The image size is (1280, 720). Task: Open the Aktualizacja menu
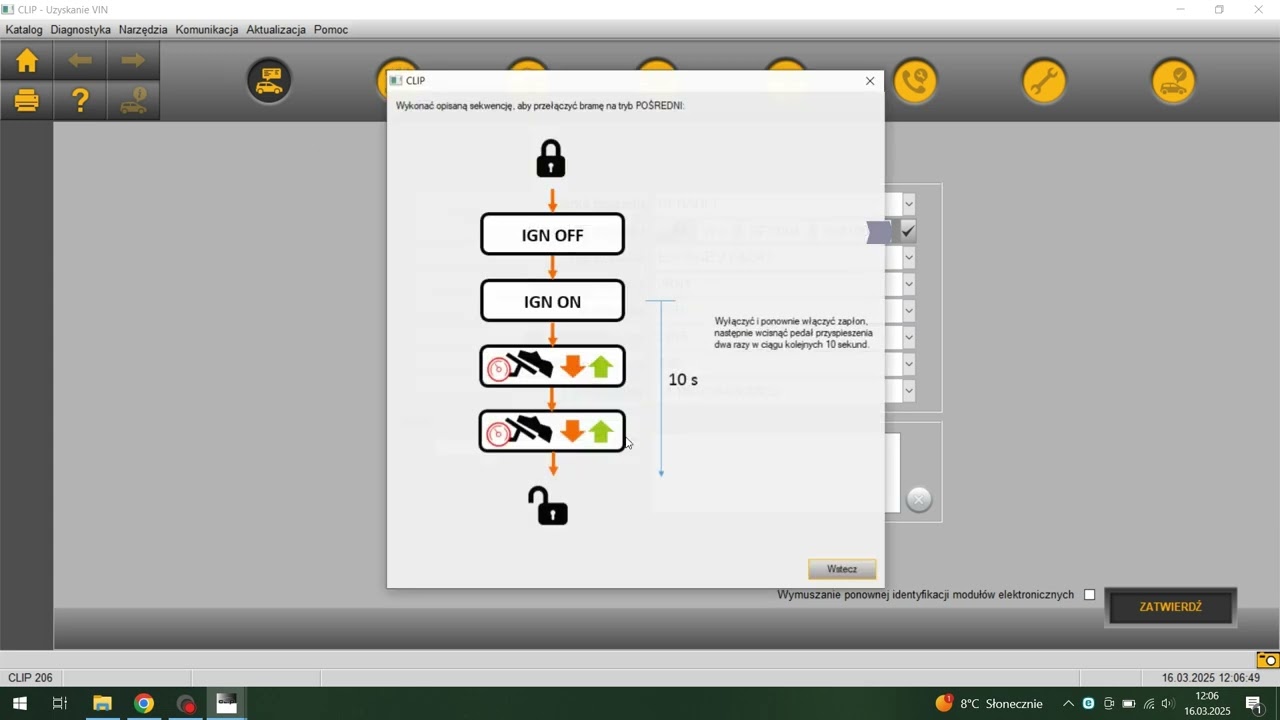point(276,30)
